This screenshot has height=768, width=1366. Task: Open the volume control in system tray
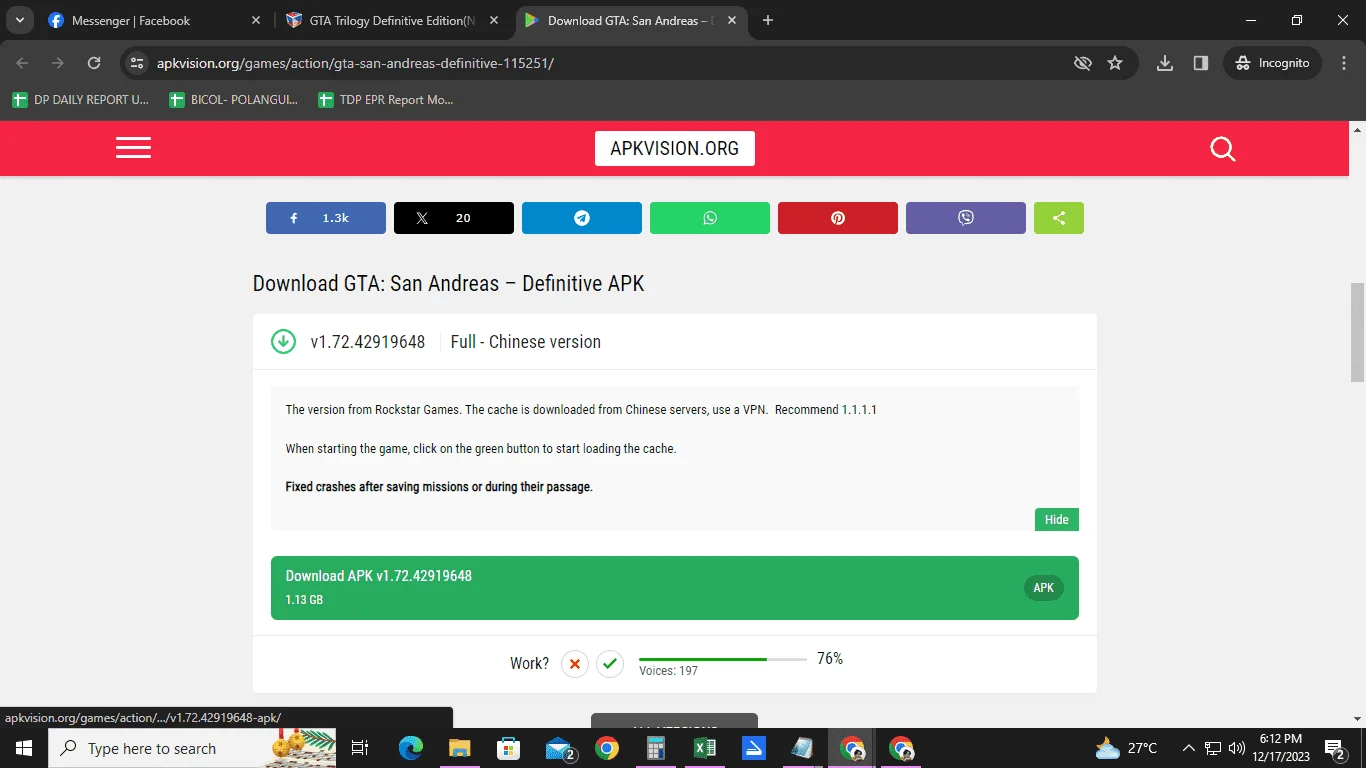point(1236,748)
